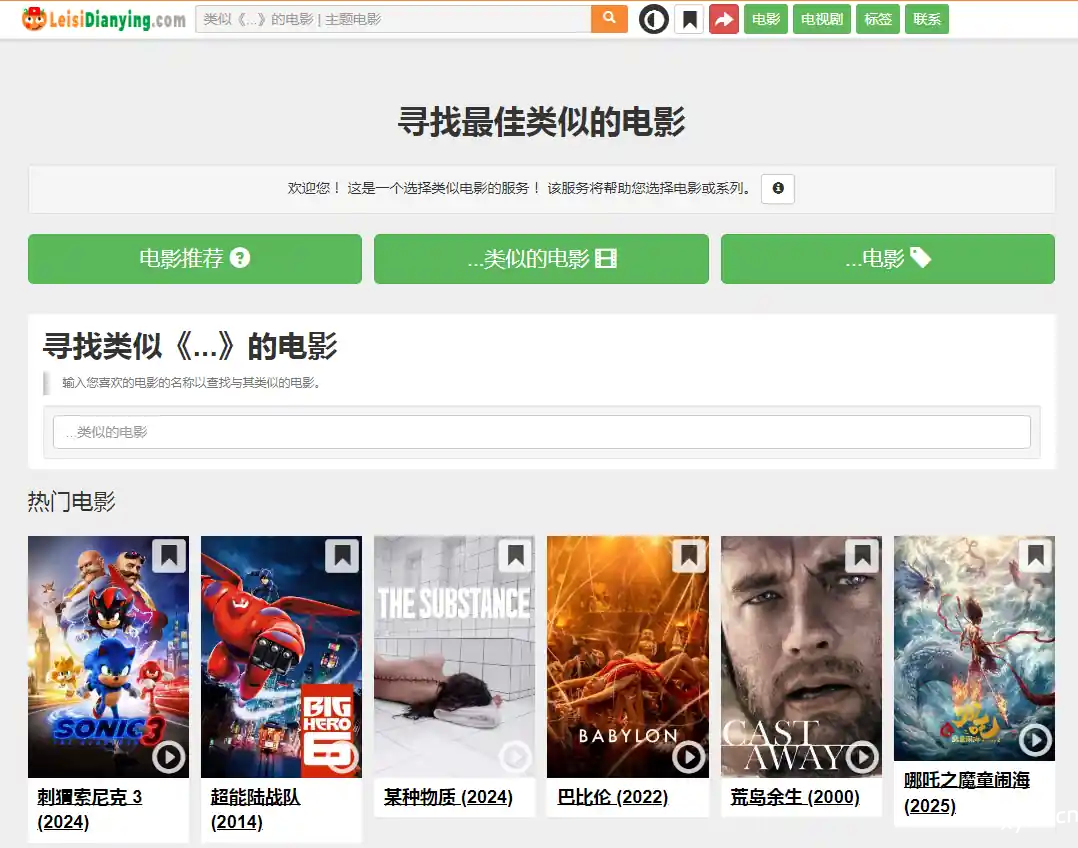Play trailer on The Substance poster
This screenshot has height=848, width=1078.
[515, 757]
